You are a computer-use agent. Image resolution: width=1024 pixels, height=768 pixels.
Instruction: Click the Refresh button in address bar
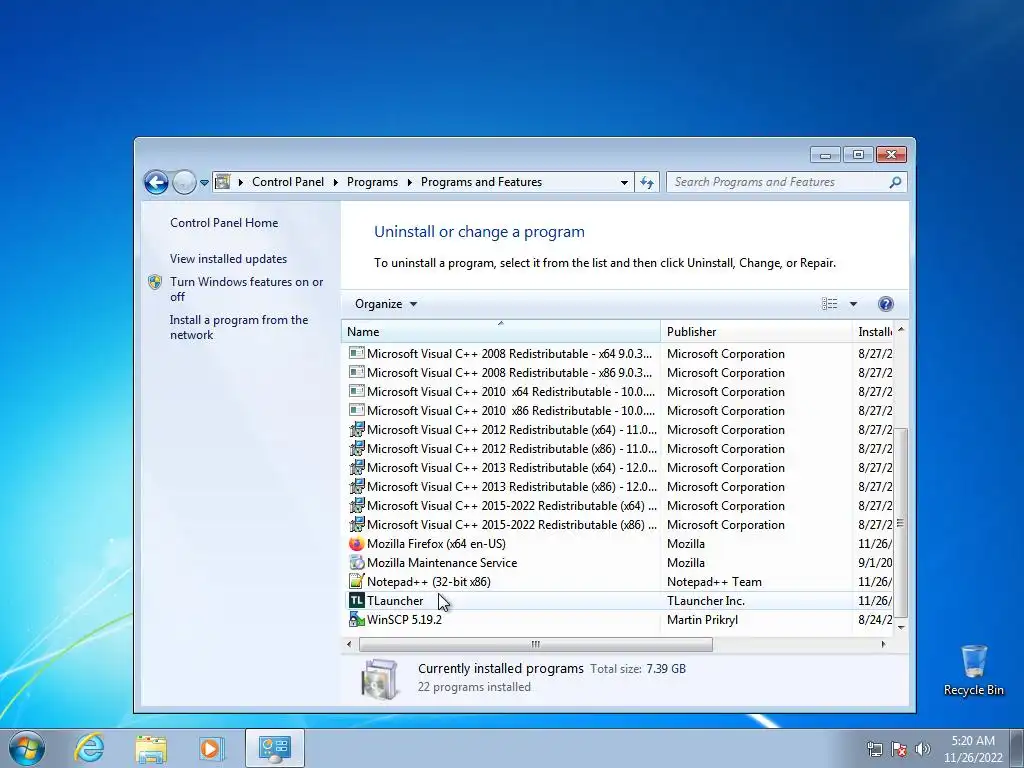647,182
